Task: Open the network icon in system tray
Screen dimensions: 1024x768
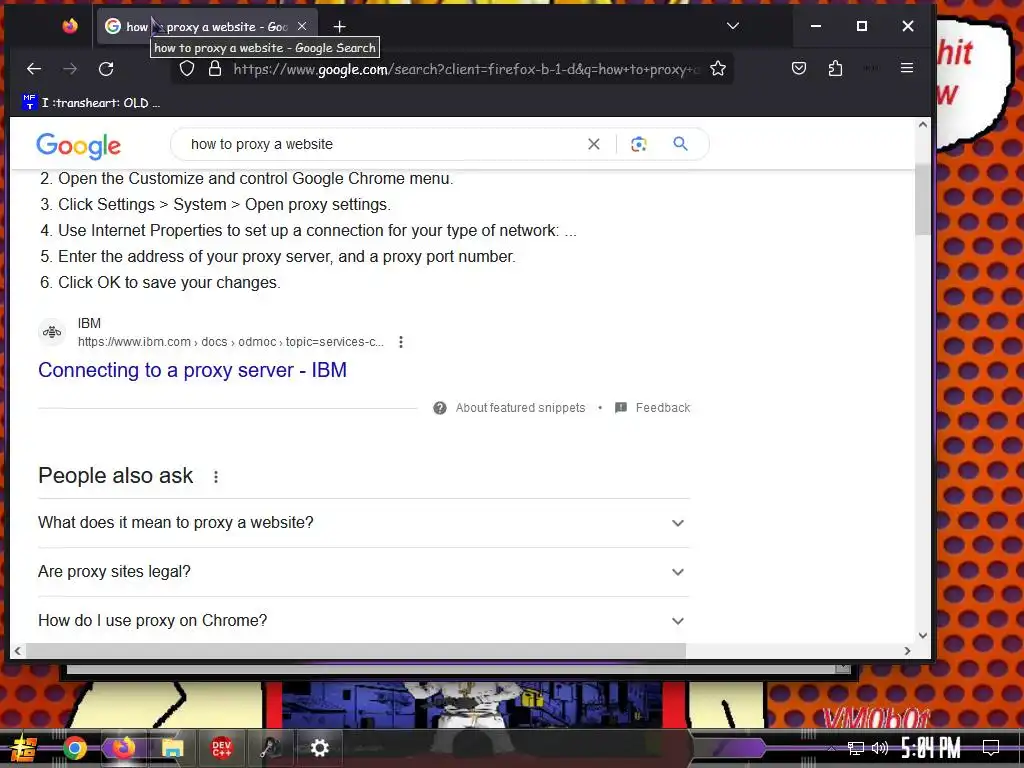Action: [x=856, y=748]
